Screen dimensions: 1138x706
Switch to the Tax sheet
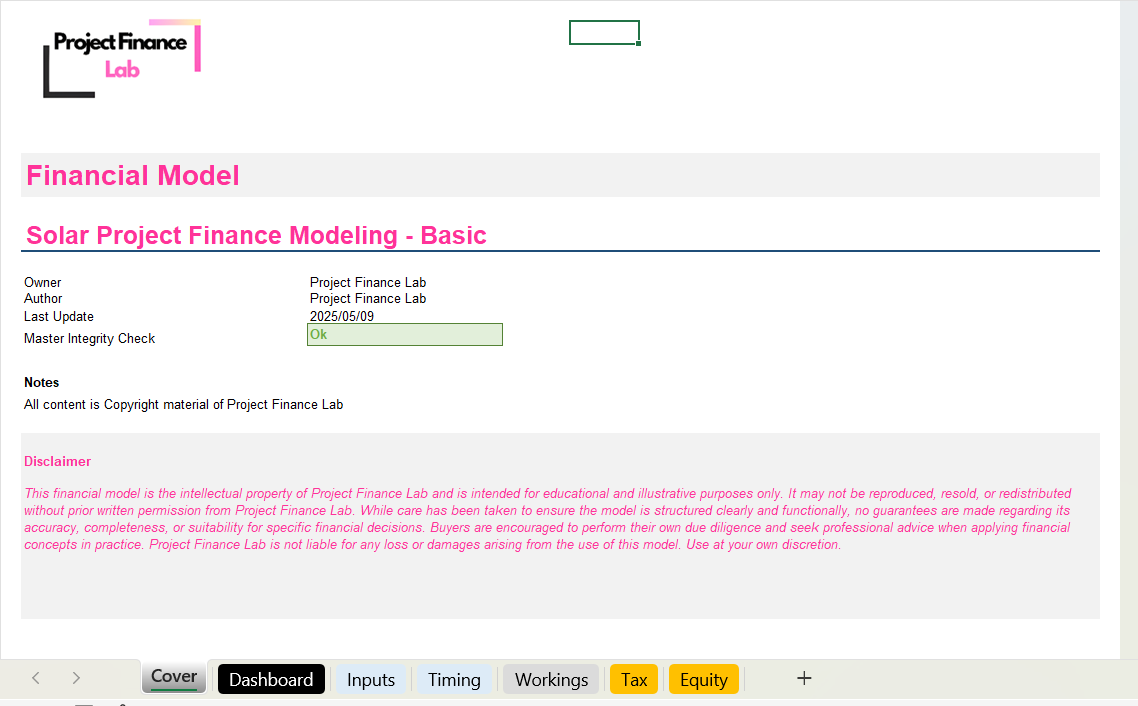click(633, 679)
